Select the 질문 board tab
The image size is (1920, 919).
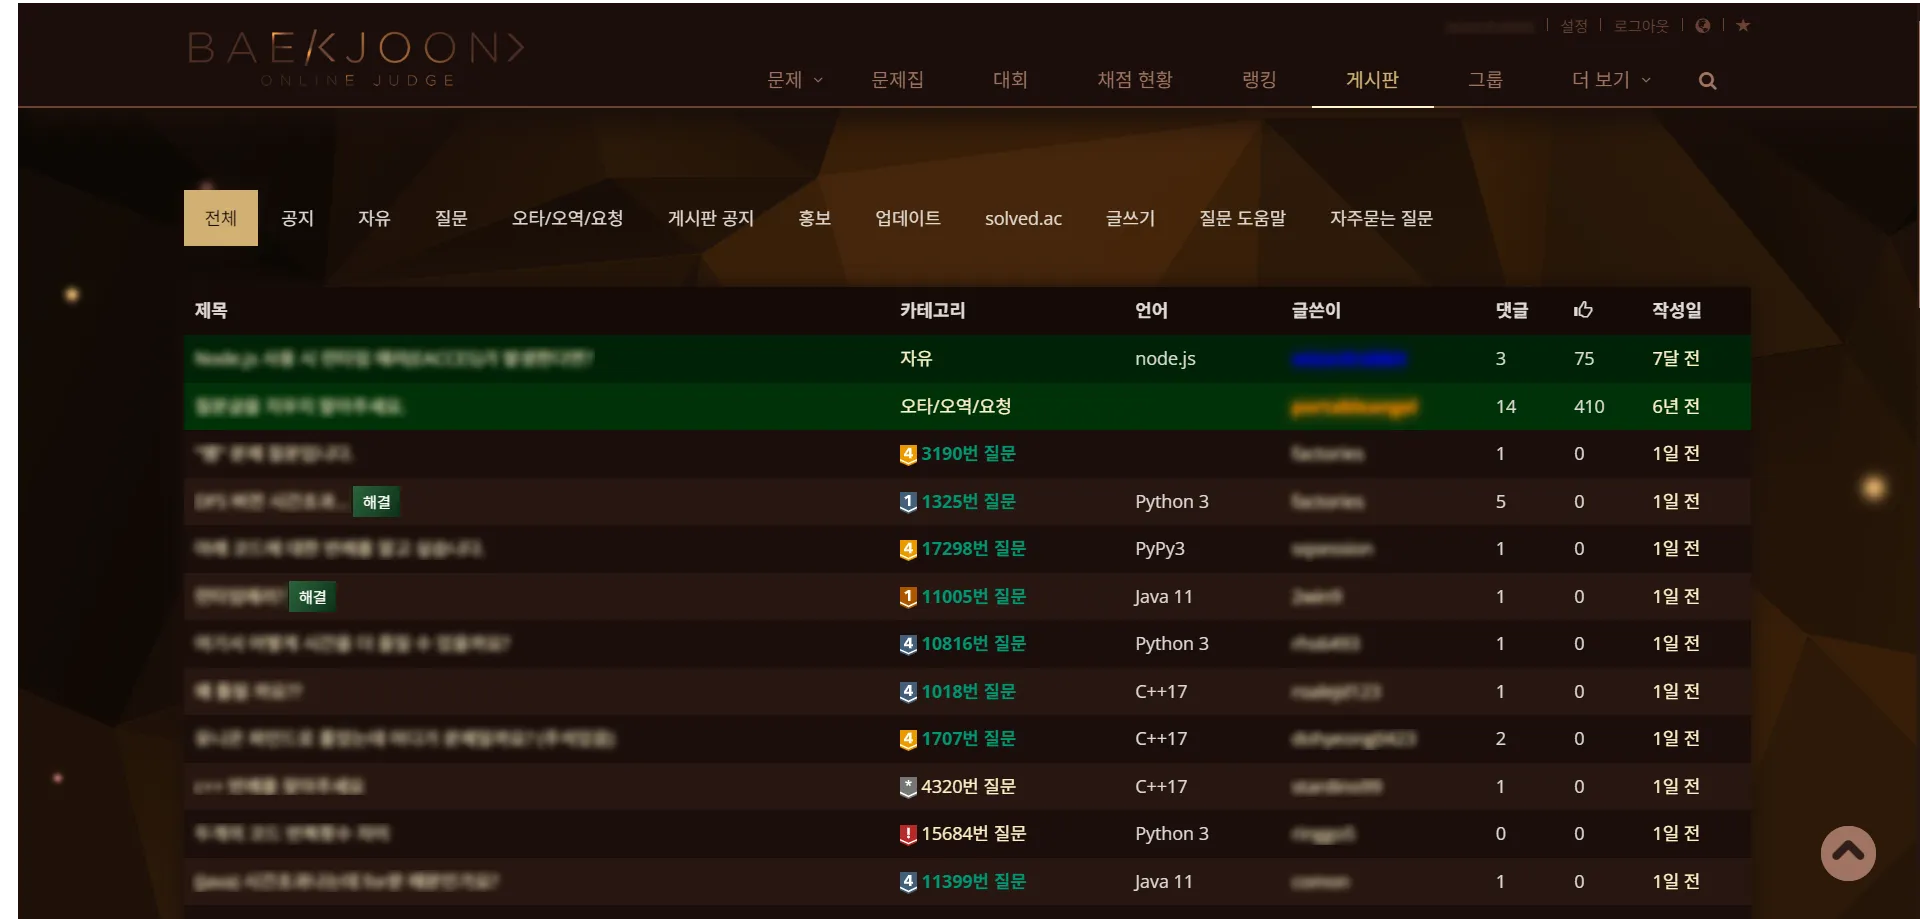tap(451, 218)
